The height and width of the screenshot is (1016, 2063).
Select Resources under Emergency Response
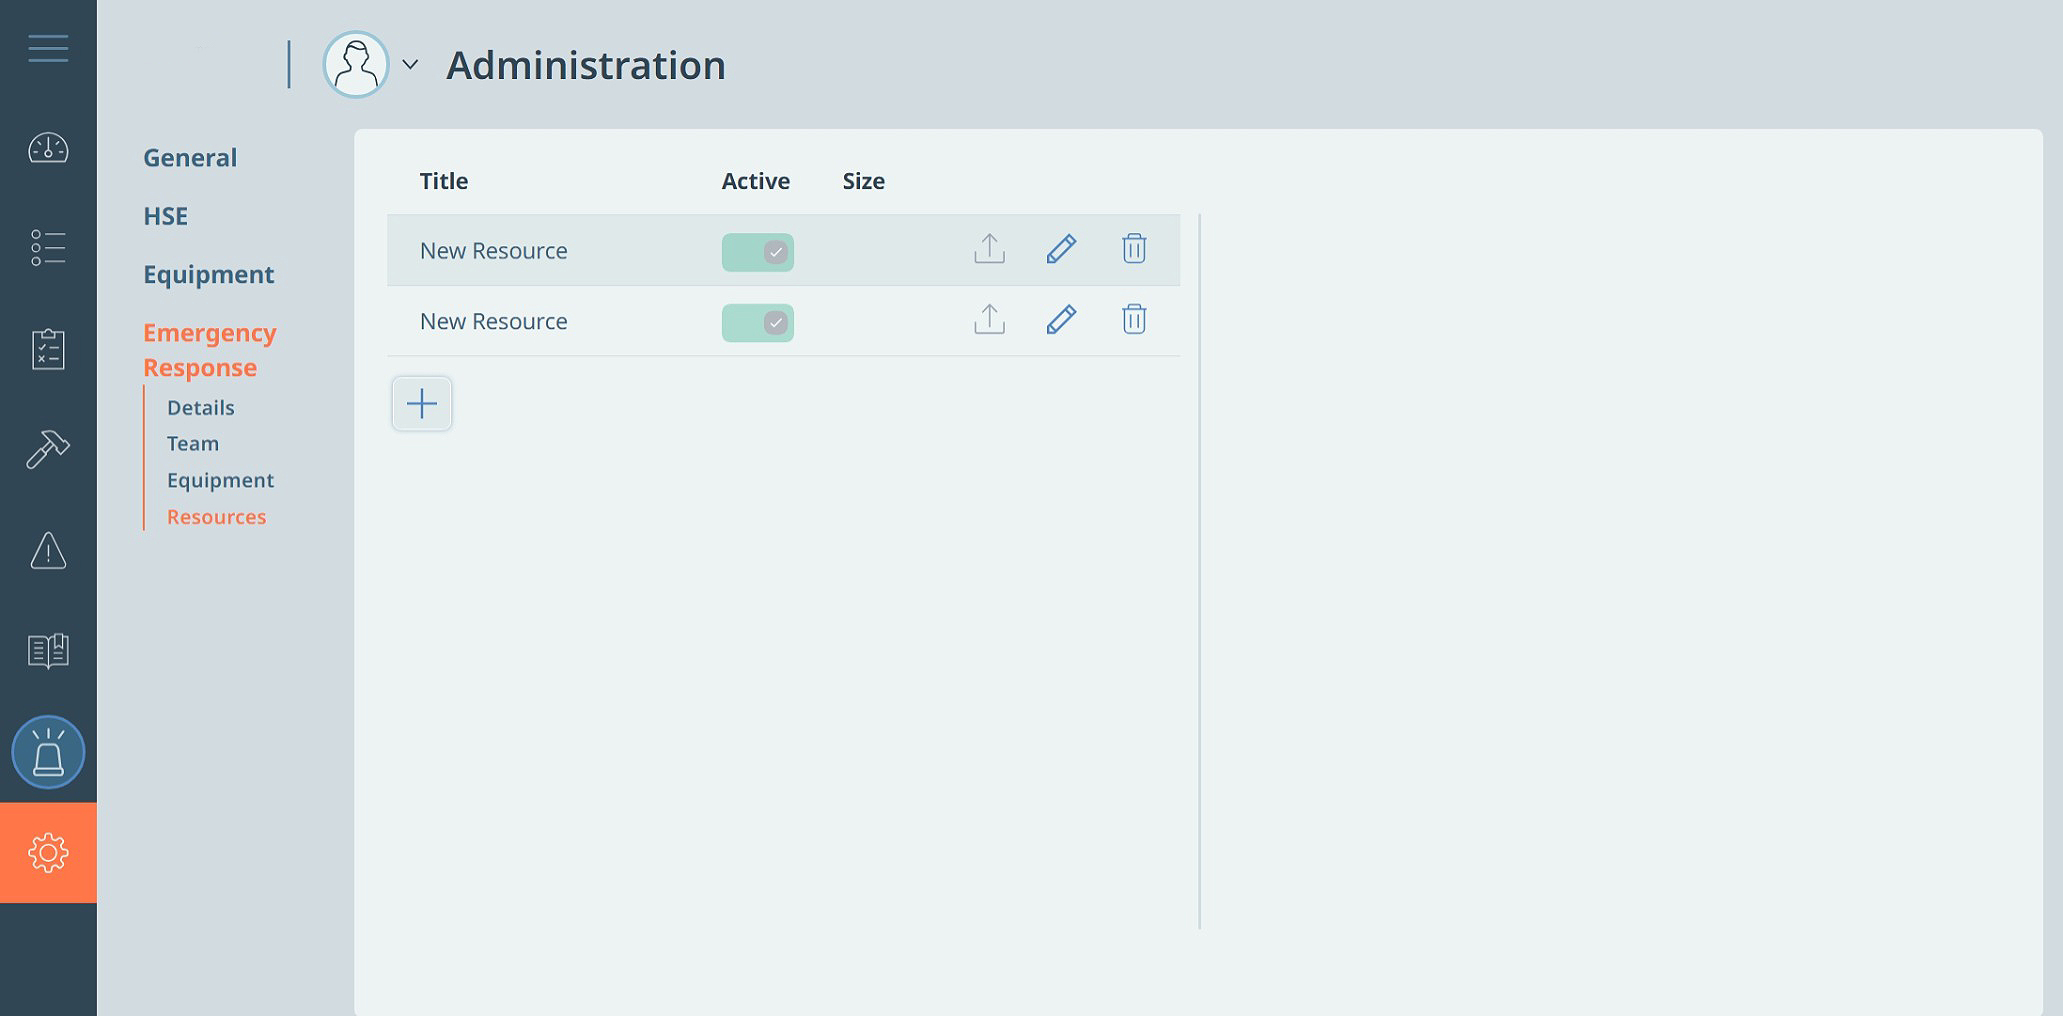coord(217,517)
